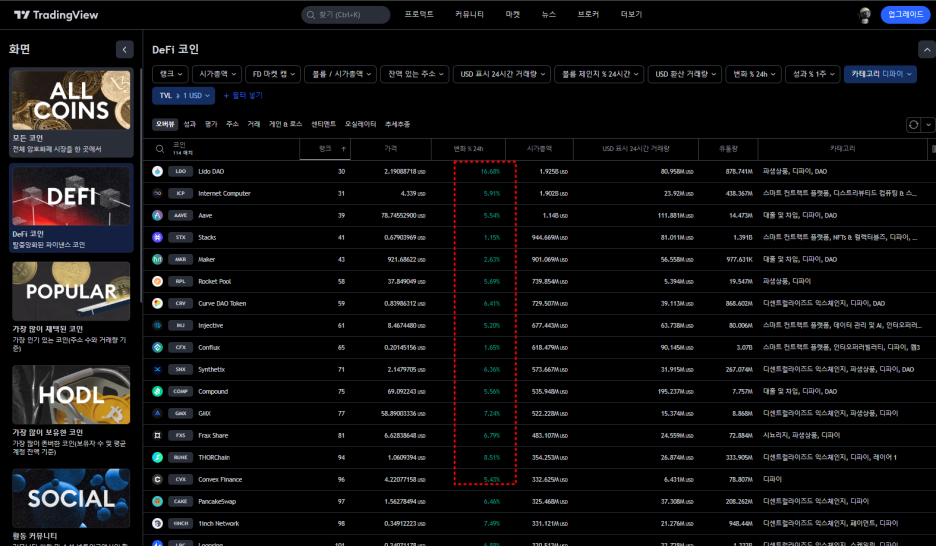Click the LDO ticker badge
Screen dimensions: 936x546
point(180,171)
